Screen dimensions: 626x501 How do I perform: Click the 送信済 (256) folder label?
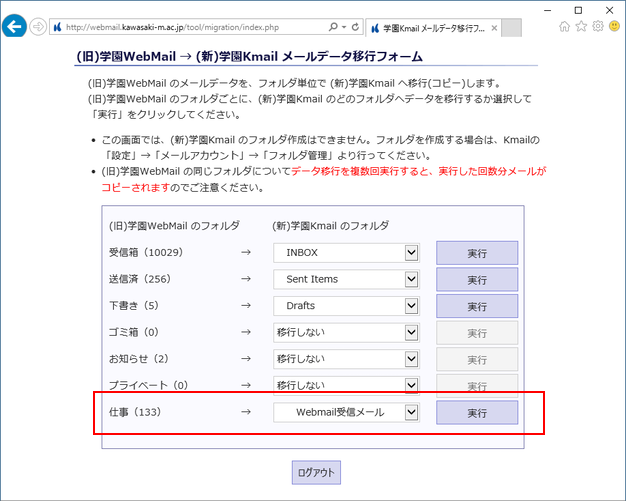[140, 279]
